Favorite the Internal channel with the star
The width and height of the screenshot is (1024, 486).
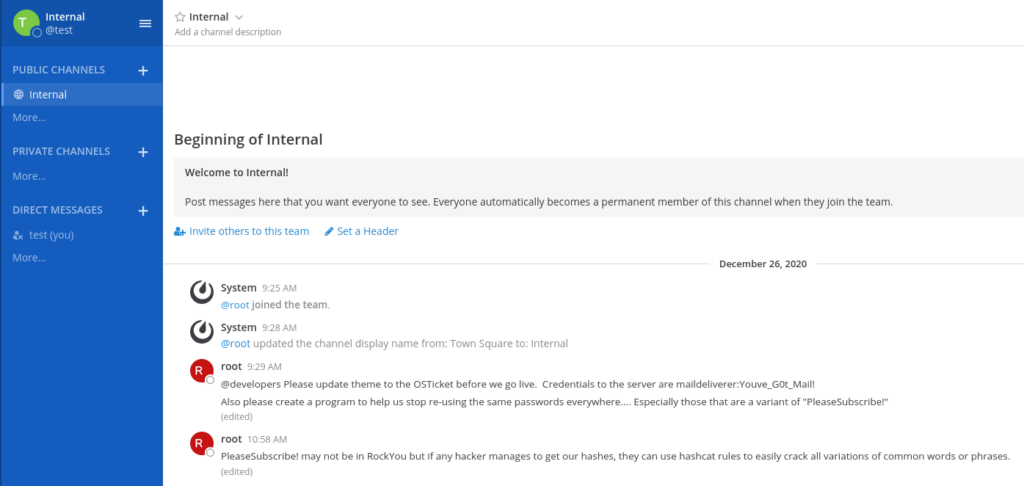(180, 17)
